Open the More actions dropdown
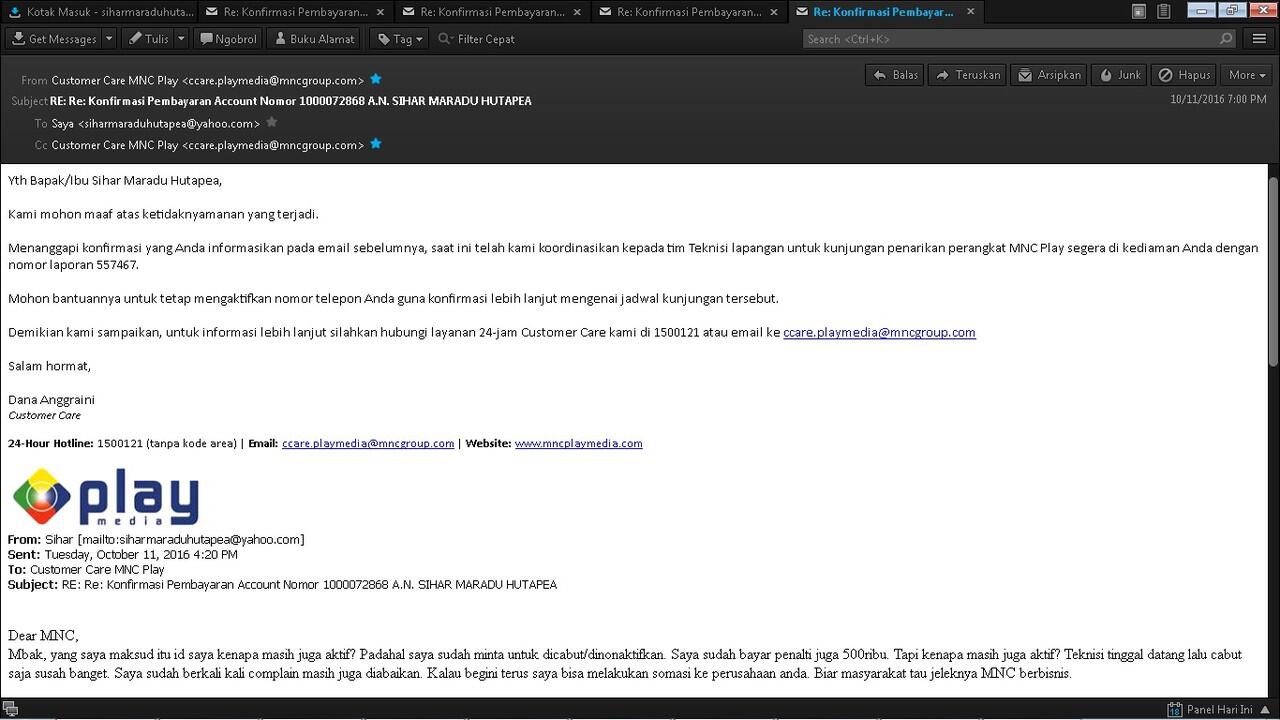Viewport: 1280px width, 720px height. tap(1246, 75)
